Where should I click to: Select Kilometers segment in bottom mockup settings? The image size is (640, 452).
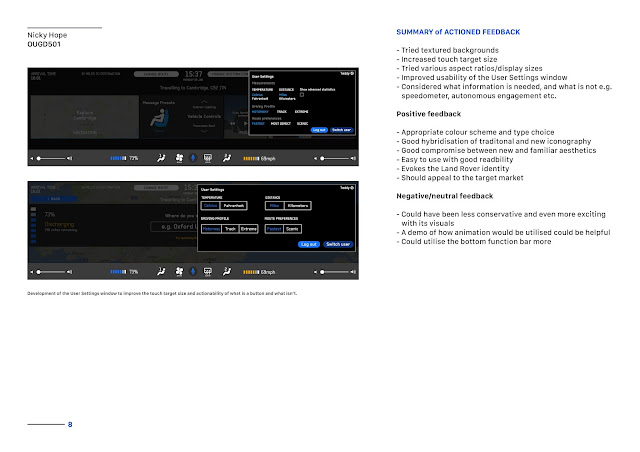(298, 206)
